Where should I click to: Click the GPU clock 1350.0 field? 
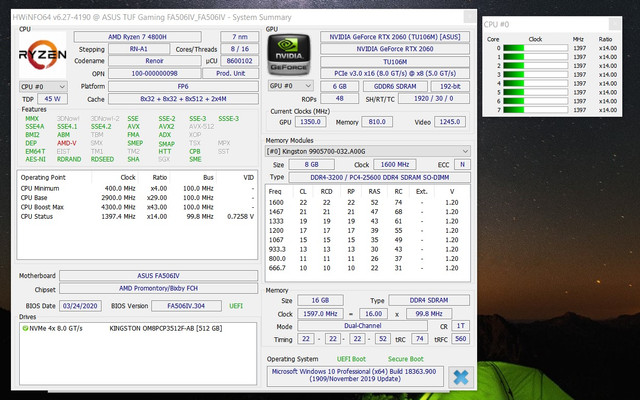point(311,122)
